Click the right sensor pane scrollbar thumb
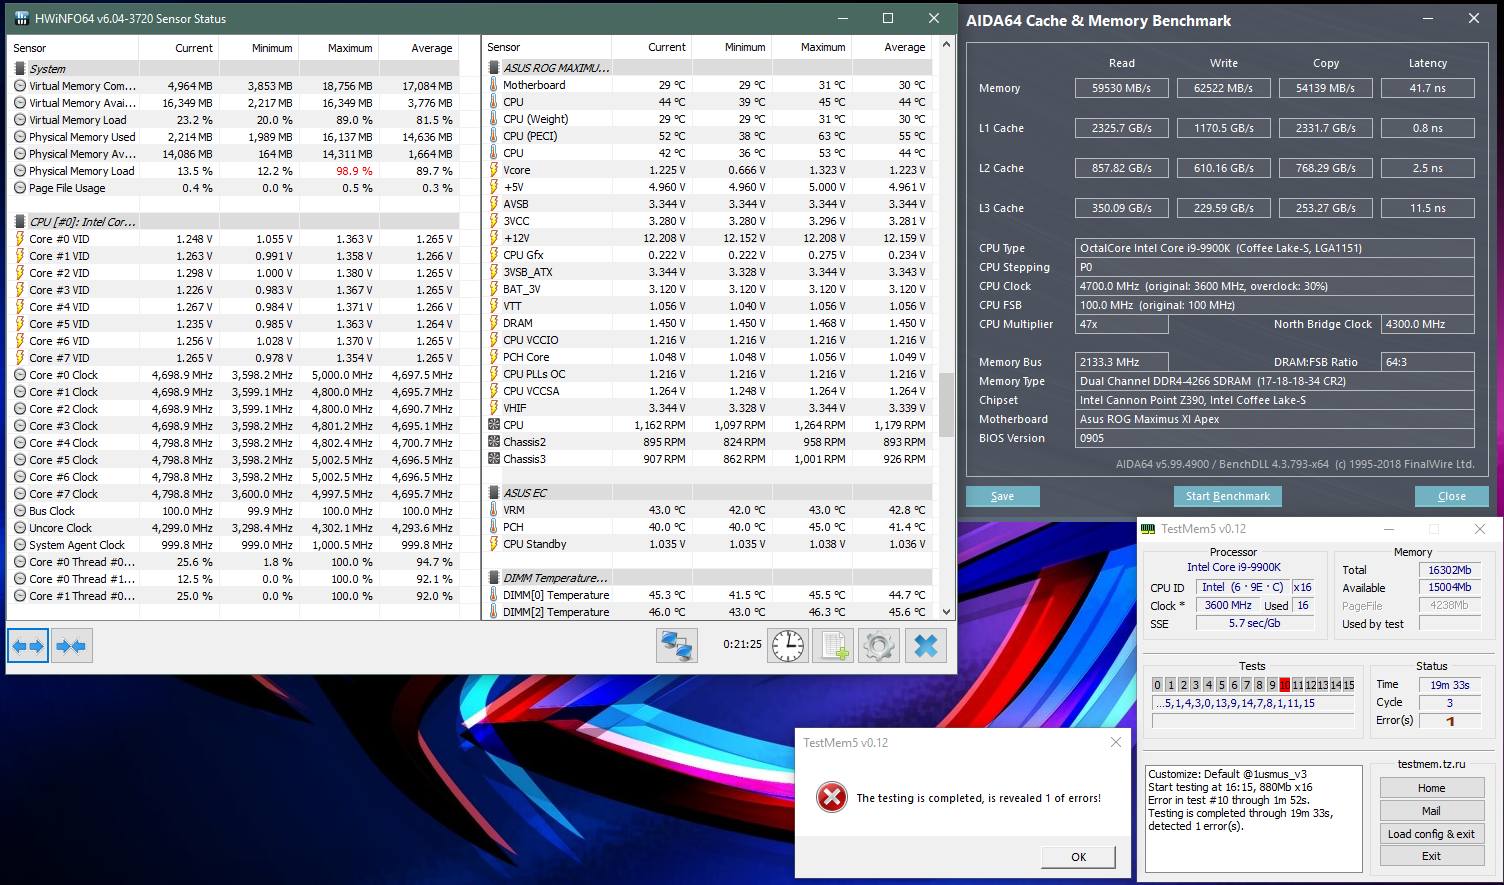1504x885 pixels. [946, 404]
